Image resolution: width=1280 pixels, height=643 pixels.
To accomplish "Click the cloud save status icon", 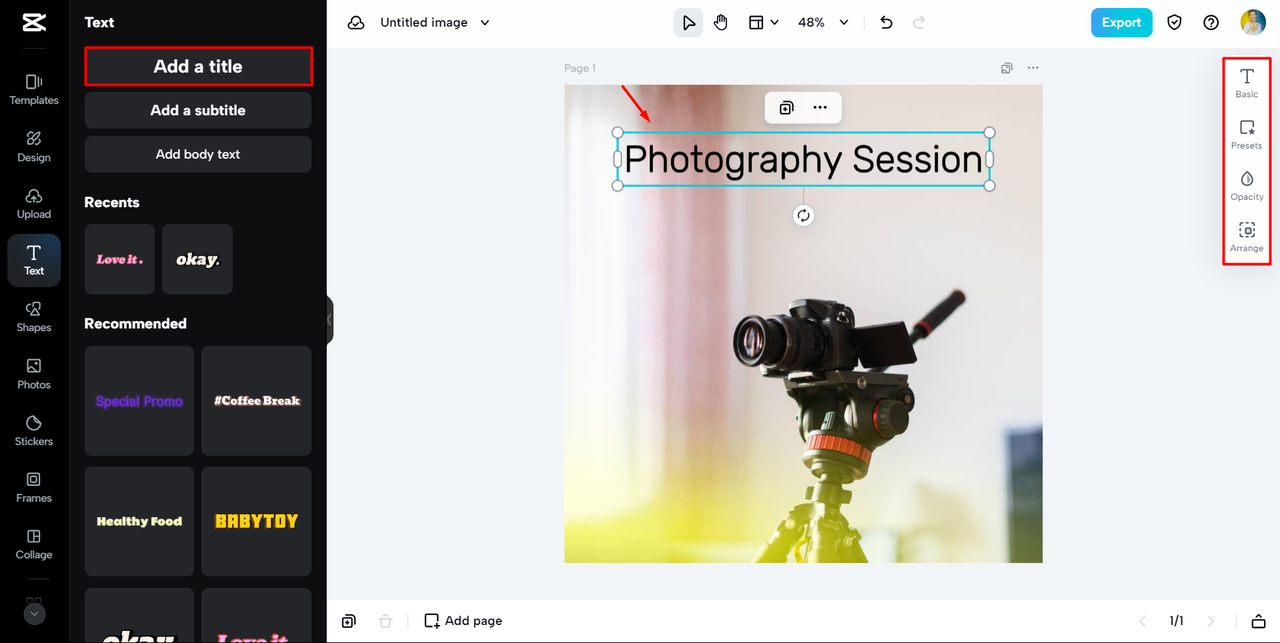I will pyautogui.click(x=356, y=22).
